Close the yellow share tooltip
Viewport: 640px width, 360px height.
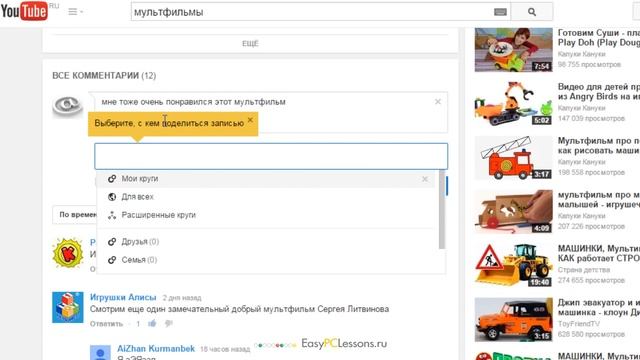[x=250, y=120]
